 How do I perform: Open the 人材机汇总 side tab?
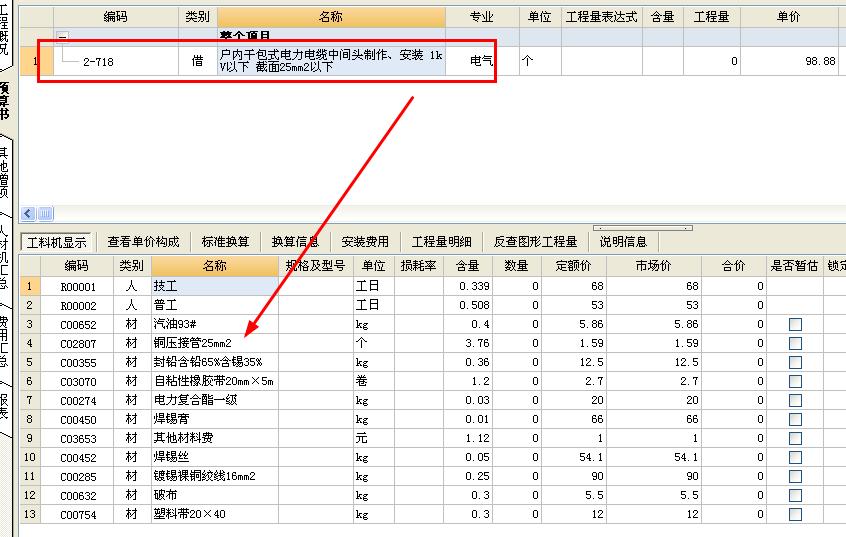(x=5, y=256)
